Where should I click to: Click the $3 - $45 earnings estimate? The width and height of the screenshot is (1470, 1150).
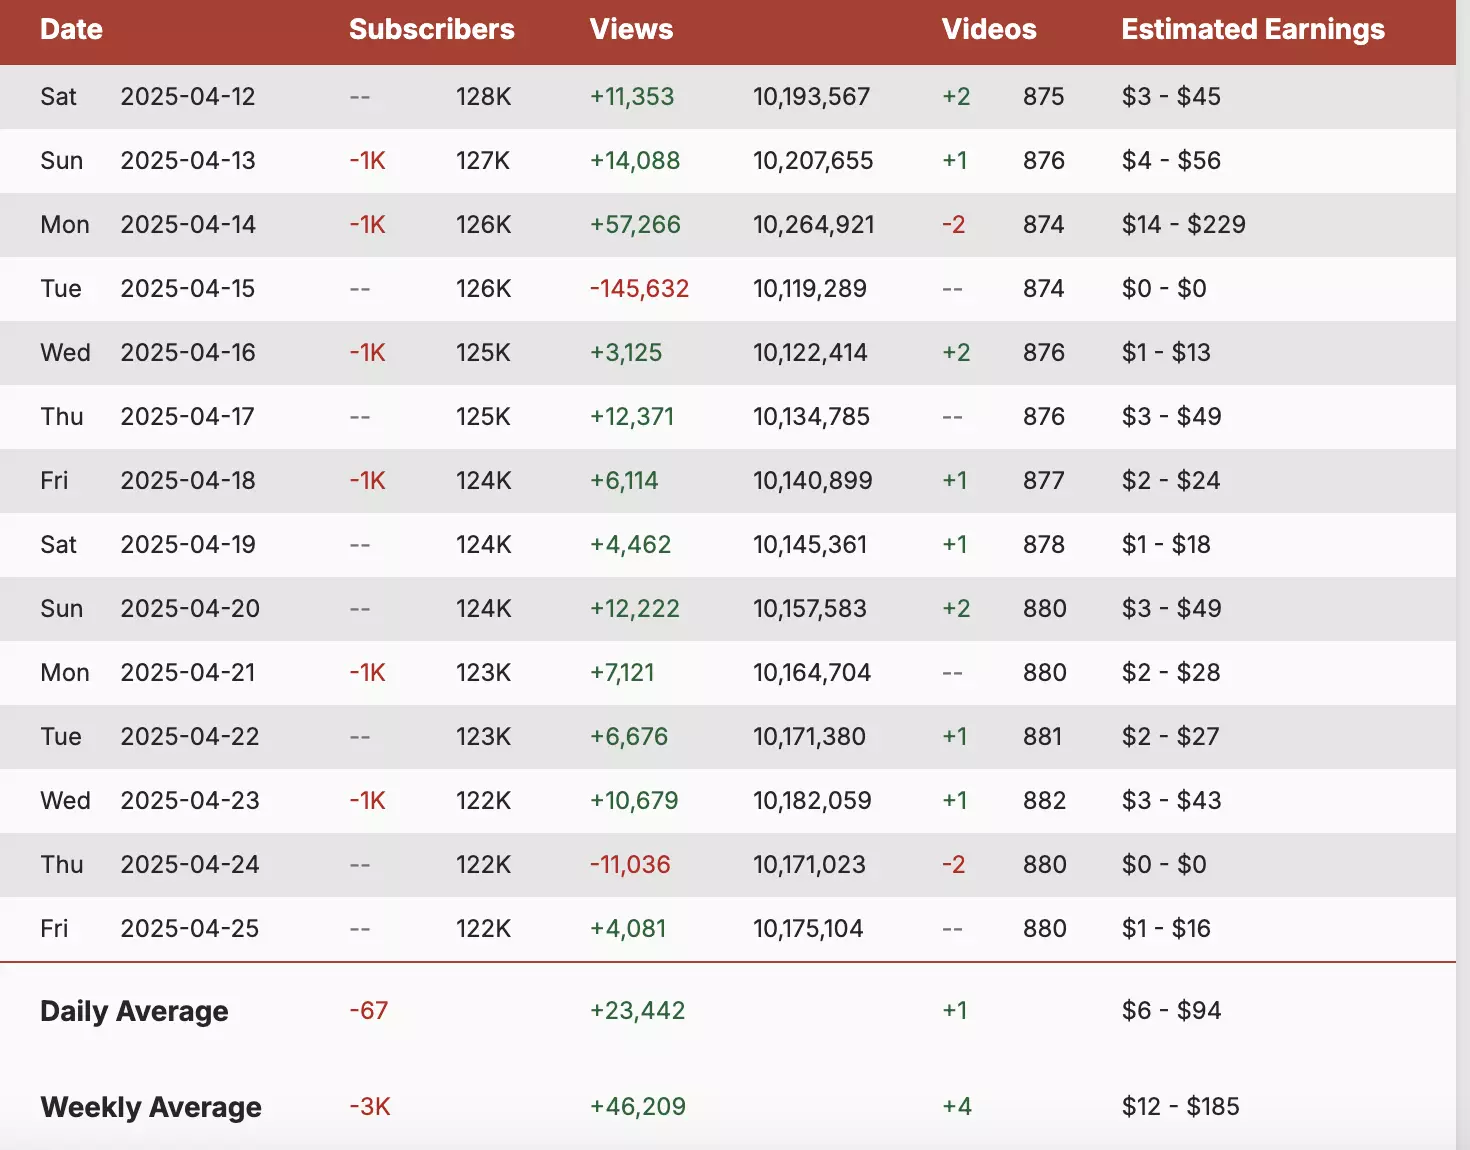1171,97
